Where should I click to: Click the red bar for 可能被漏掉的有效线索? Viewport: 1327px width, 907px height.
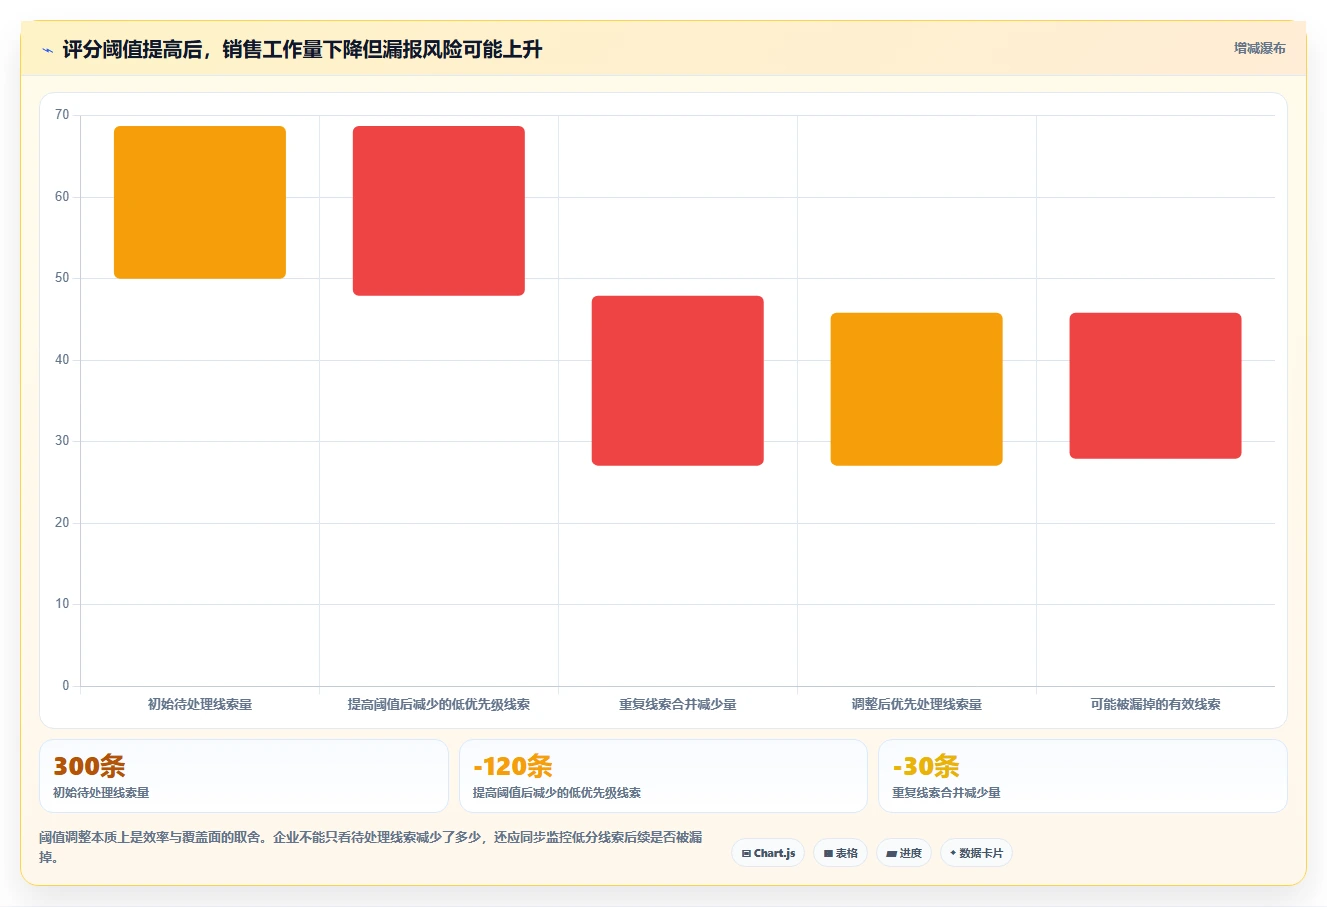[1156, 386]
